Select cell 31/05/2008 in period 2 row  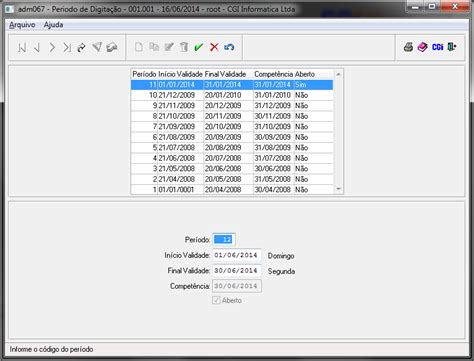coord(273,179)
